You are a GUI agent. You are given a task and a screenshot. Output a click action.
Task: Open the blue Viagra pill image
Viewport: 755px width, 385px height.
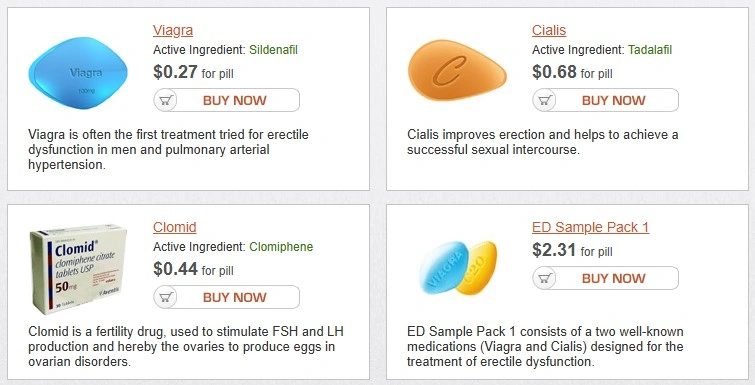tap(78, 73)
